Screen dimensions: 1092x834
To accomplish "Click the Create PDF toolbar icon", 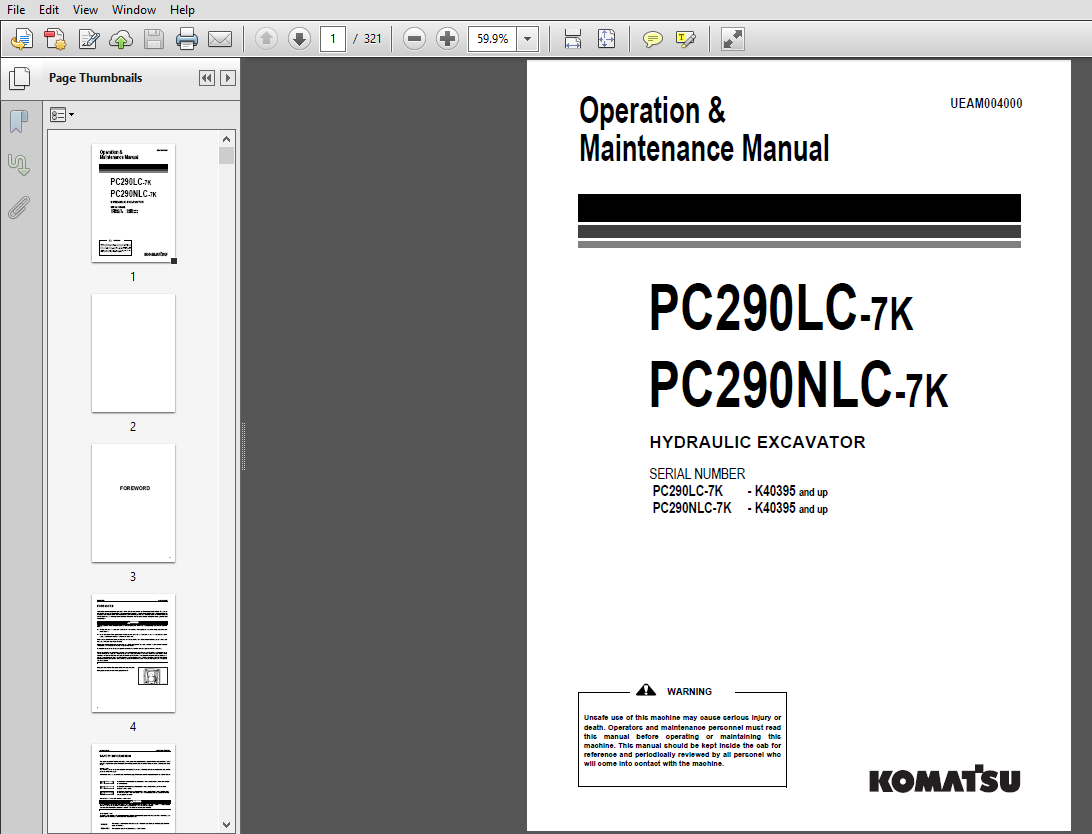I will pyautogui.click(x=55, y=39).
